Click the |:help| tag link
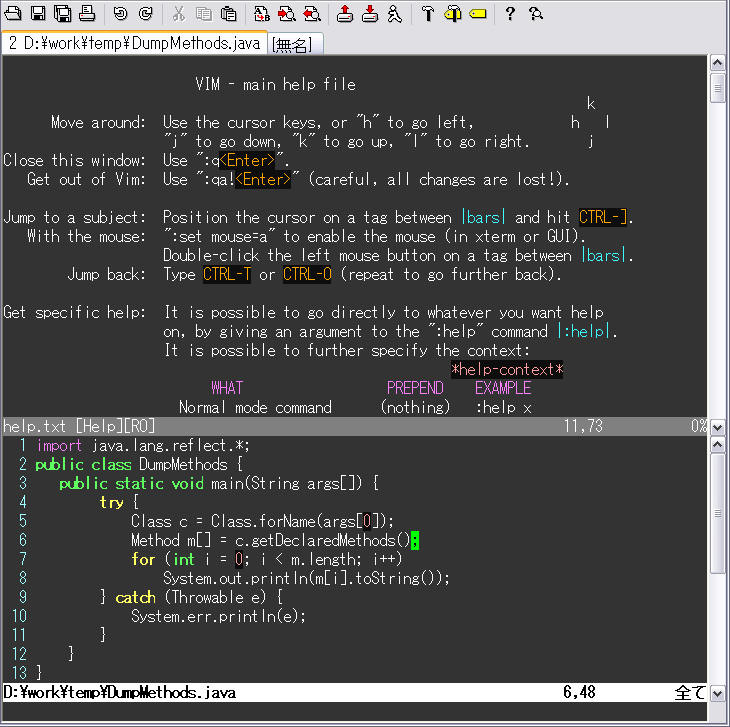The image size is (730, 727). coord(584,331)
